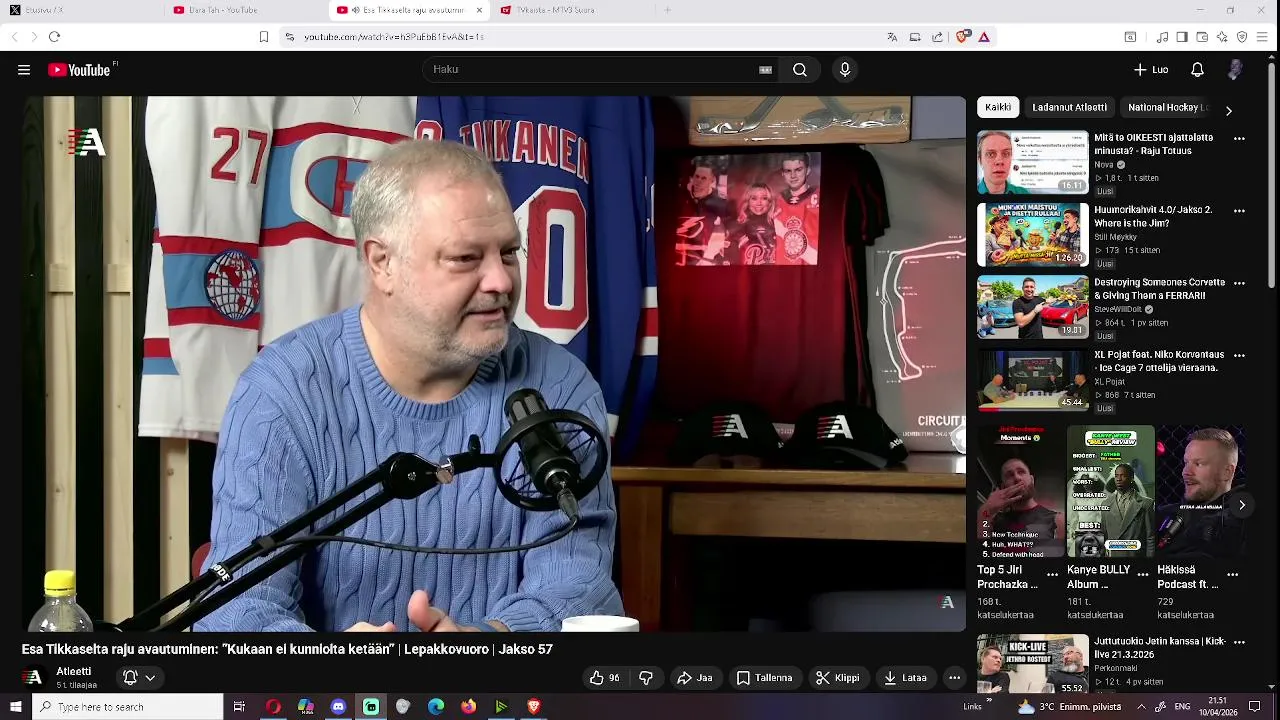
Task: Switch to the X browser tab
Action: pos(80,10)
